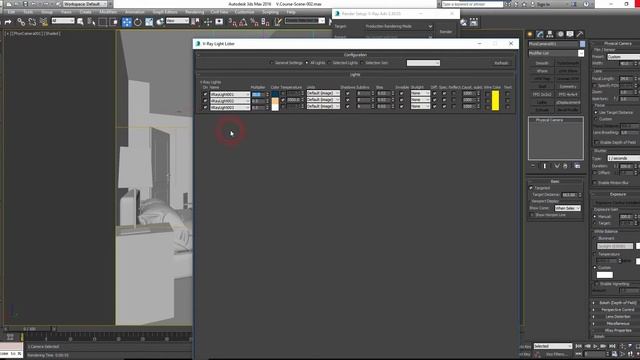The width and height of the screenshot is (640, 360).
Task: Switch to the Utilities command panel tab
Action: [x=580, y=34]
